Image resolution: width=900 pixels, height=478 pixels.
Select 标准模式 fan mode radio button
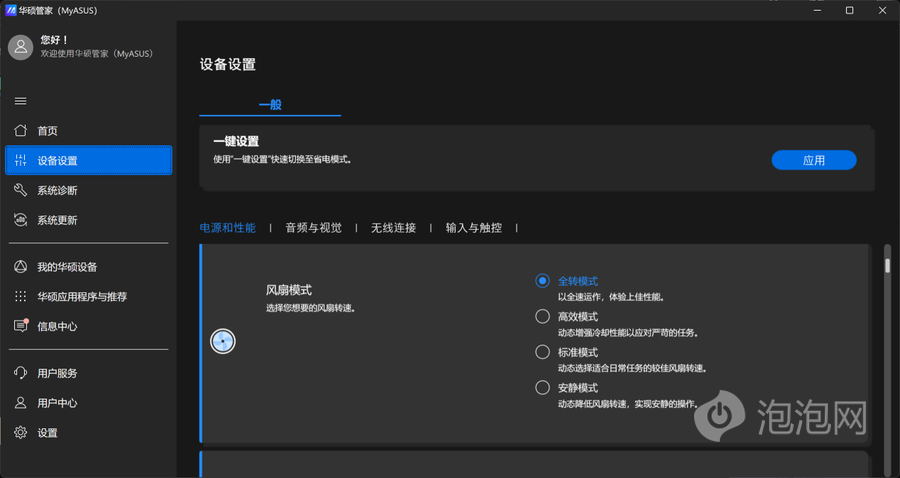click(x=542, y=352)
